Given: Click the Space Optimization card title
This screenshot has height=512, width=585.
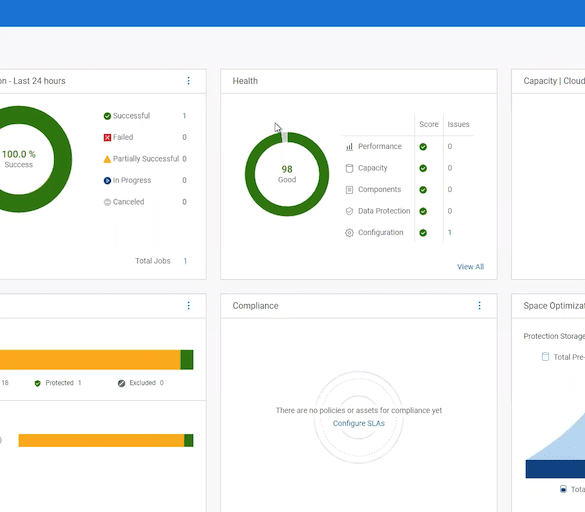Looking at the screenshot, I should (554, 306).
